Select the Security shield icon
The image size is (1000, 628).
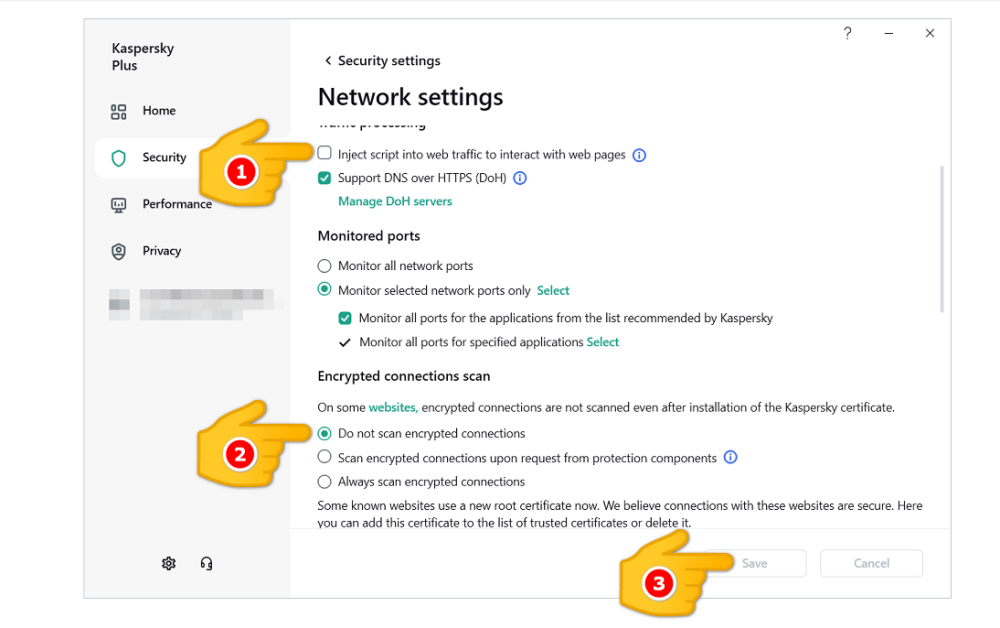coord(118,158)
